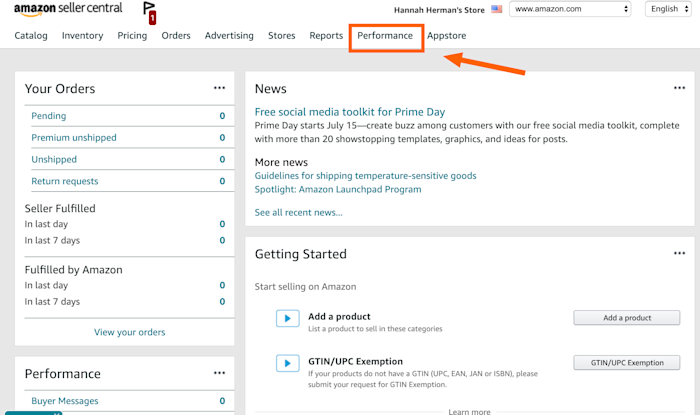Click Premium unshipped count 0
This screenshot has width=700, height=415.
[x=222, y=137]
